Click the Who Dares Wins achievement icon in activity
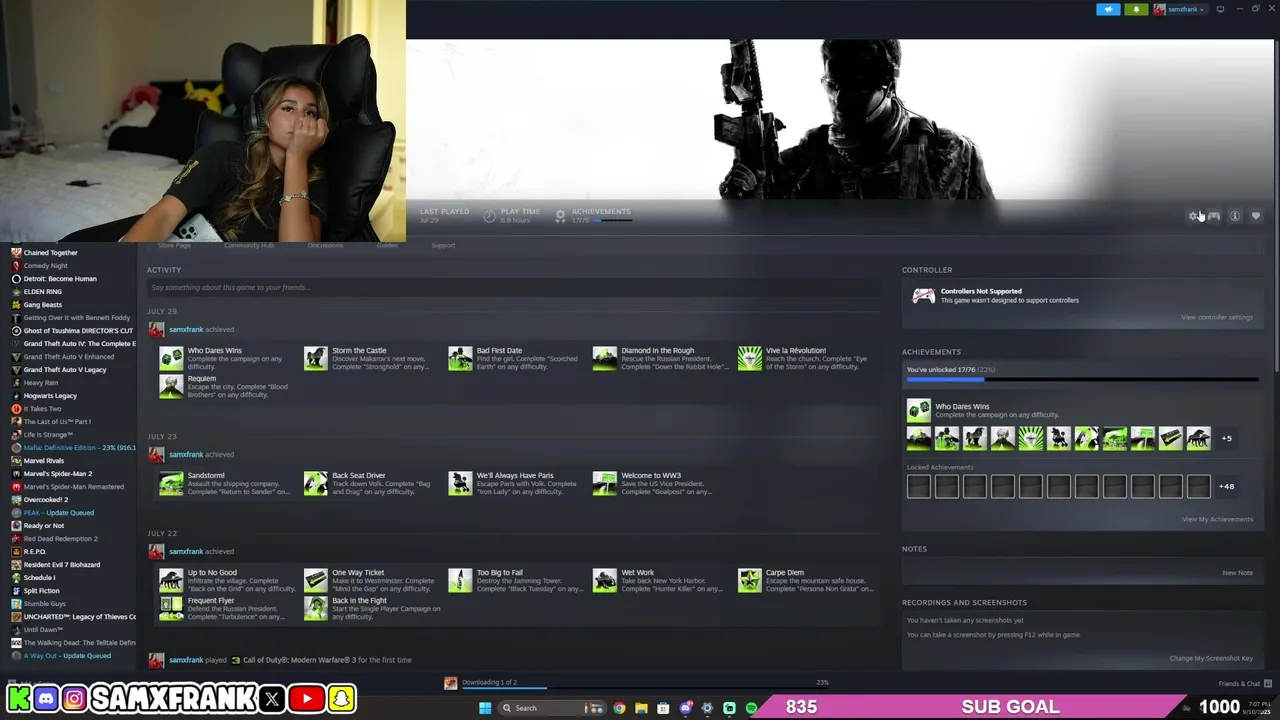1280x720 pixels. (x=171, y=358)
